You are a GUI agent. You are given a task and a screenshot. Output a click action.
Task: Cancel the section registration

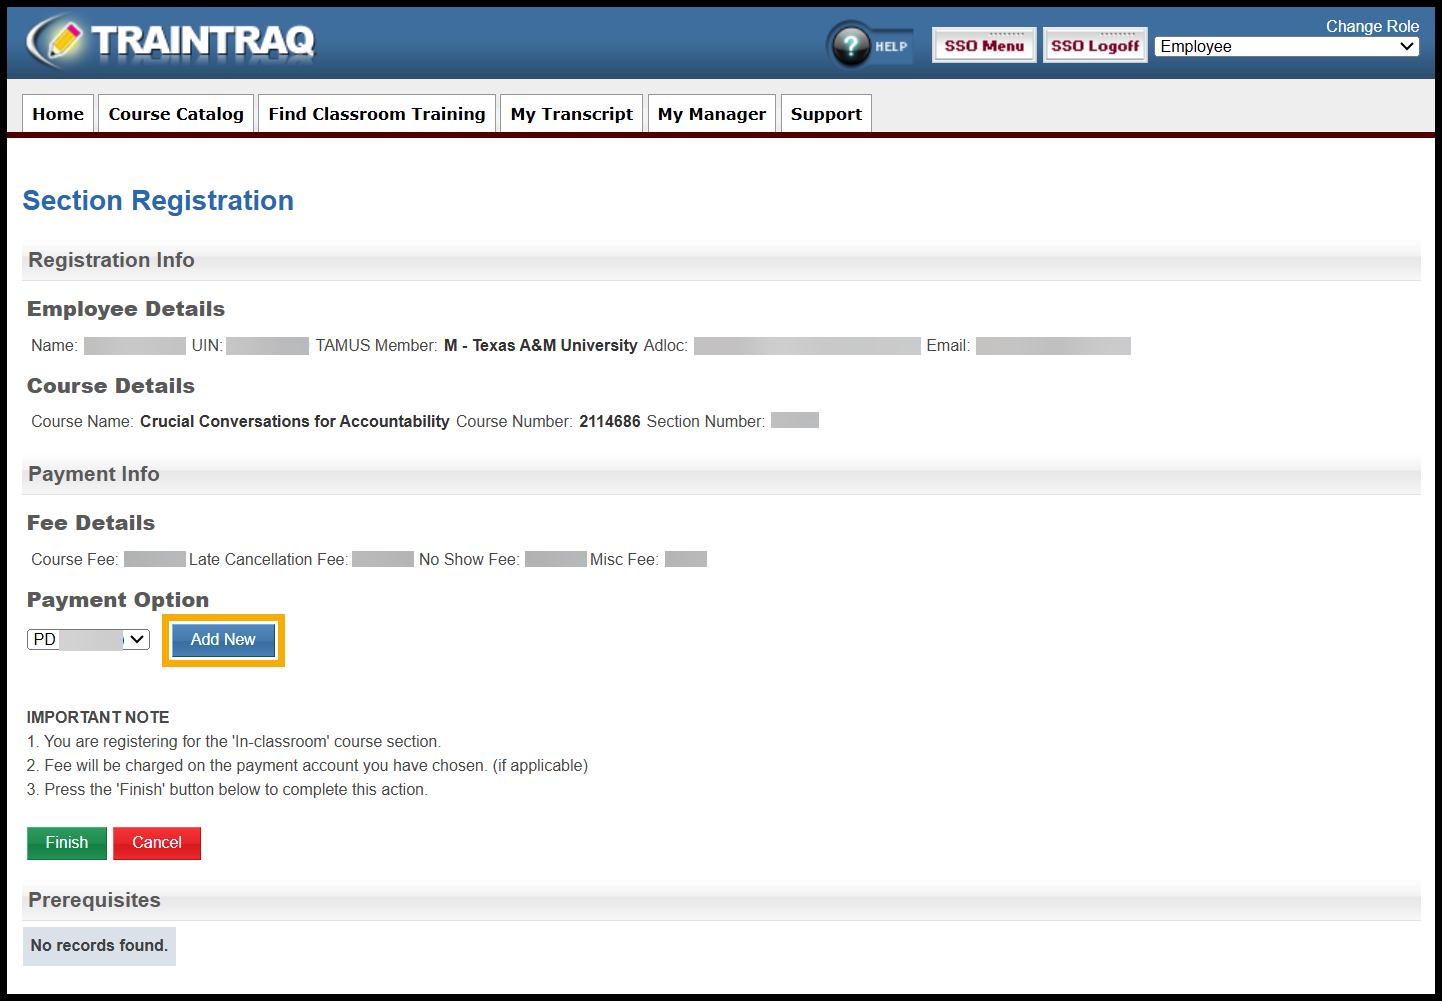pos(156,843)
